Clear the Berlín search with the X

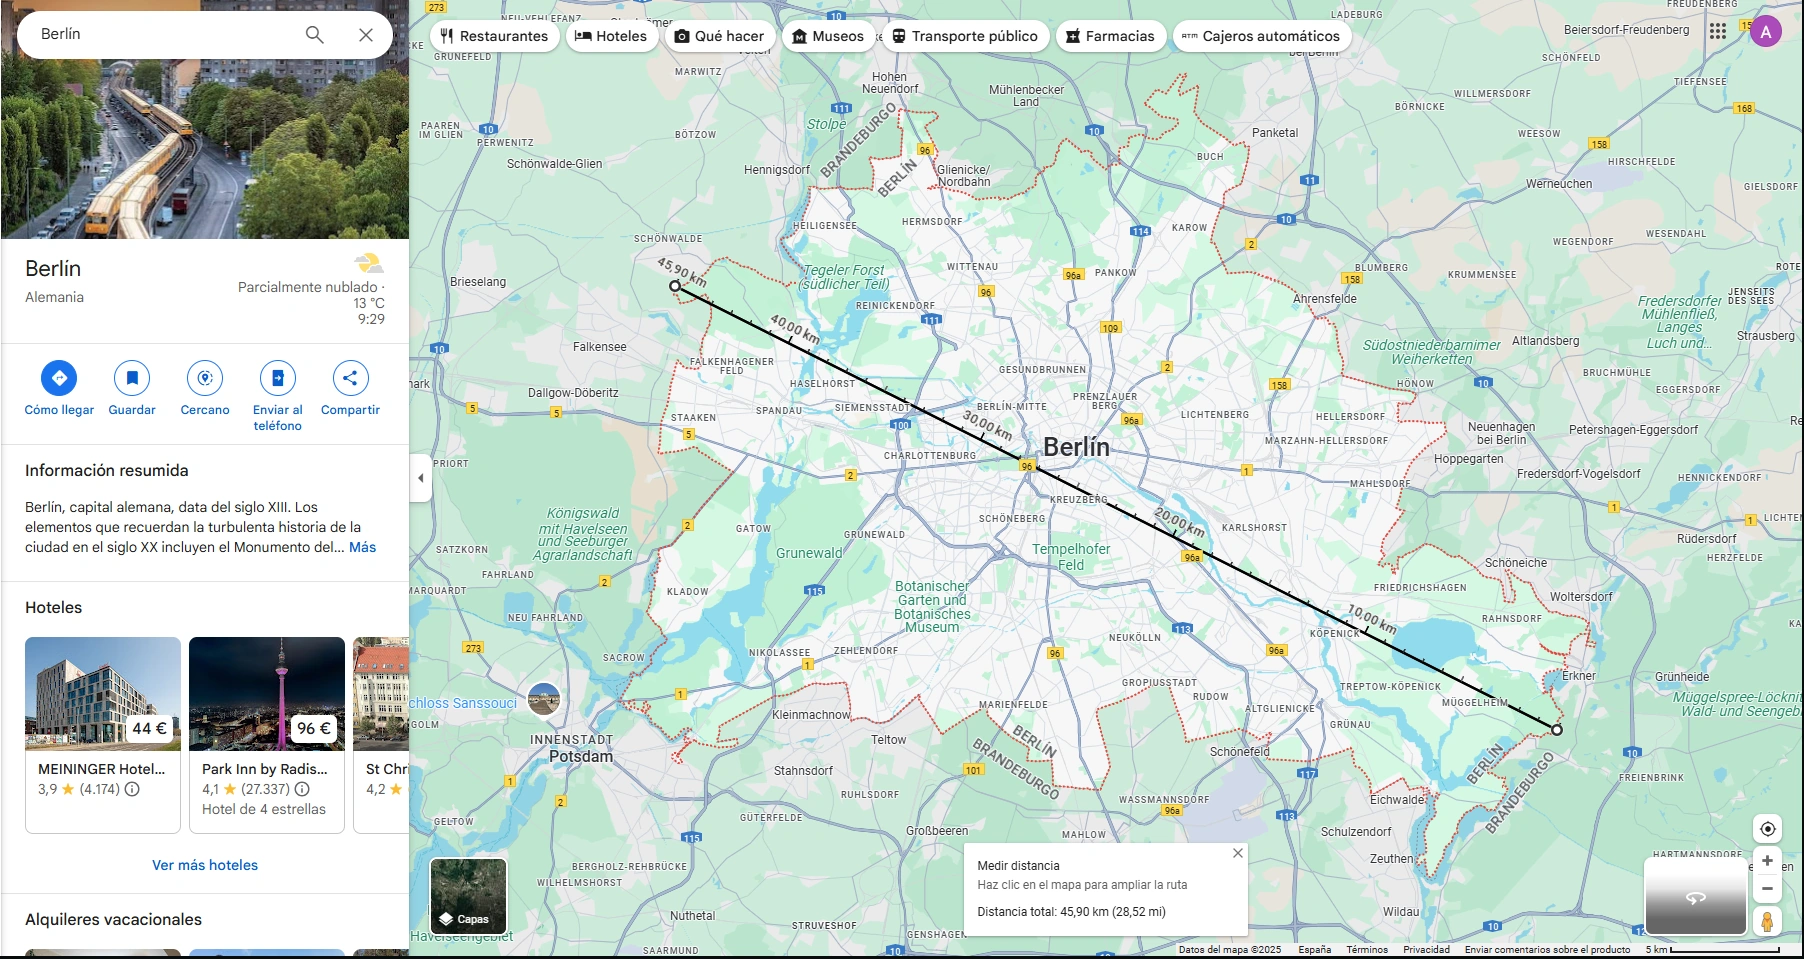[366, 35]
